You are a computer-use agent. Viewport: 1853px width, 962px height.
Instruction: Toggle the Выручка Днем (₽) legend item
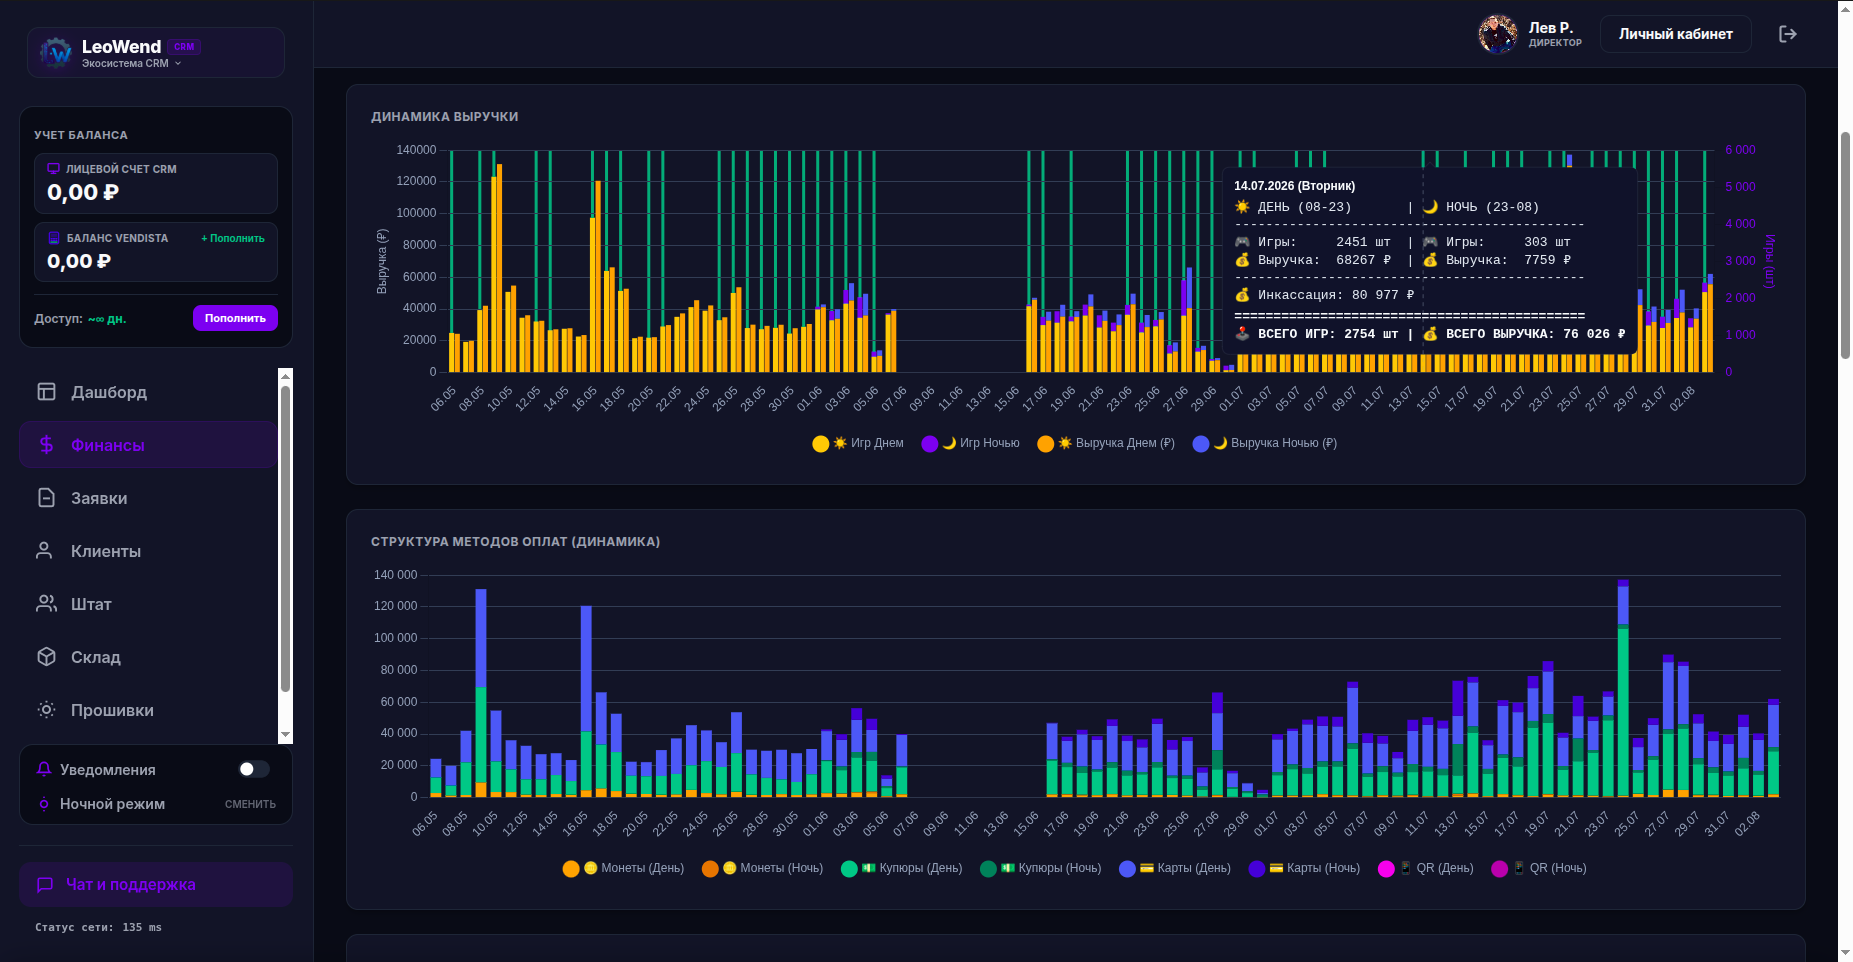1106,444
